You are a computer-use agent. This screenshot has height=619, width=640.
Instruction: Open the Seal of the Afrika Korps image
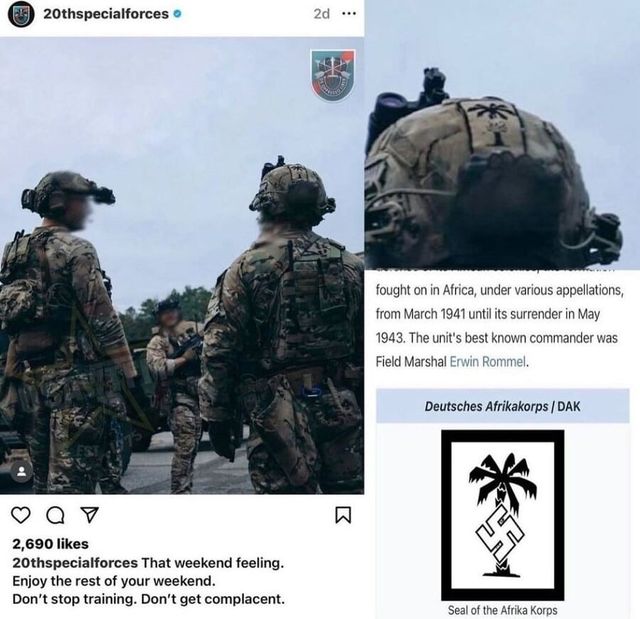503,515
